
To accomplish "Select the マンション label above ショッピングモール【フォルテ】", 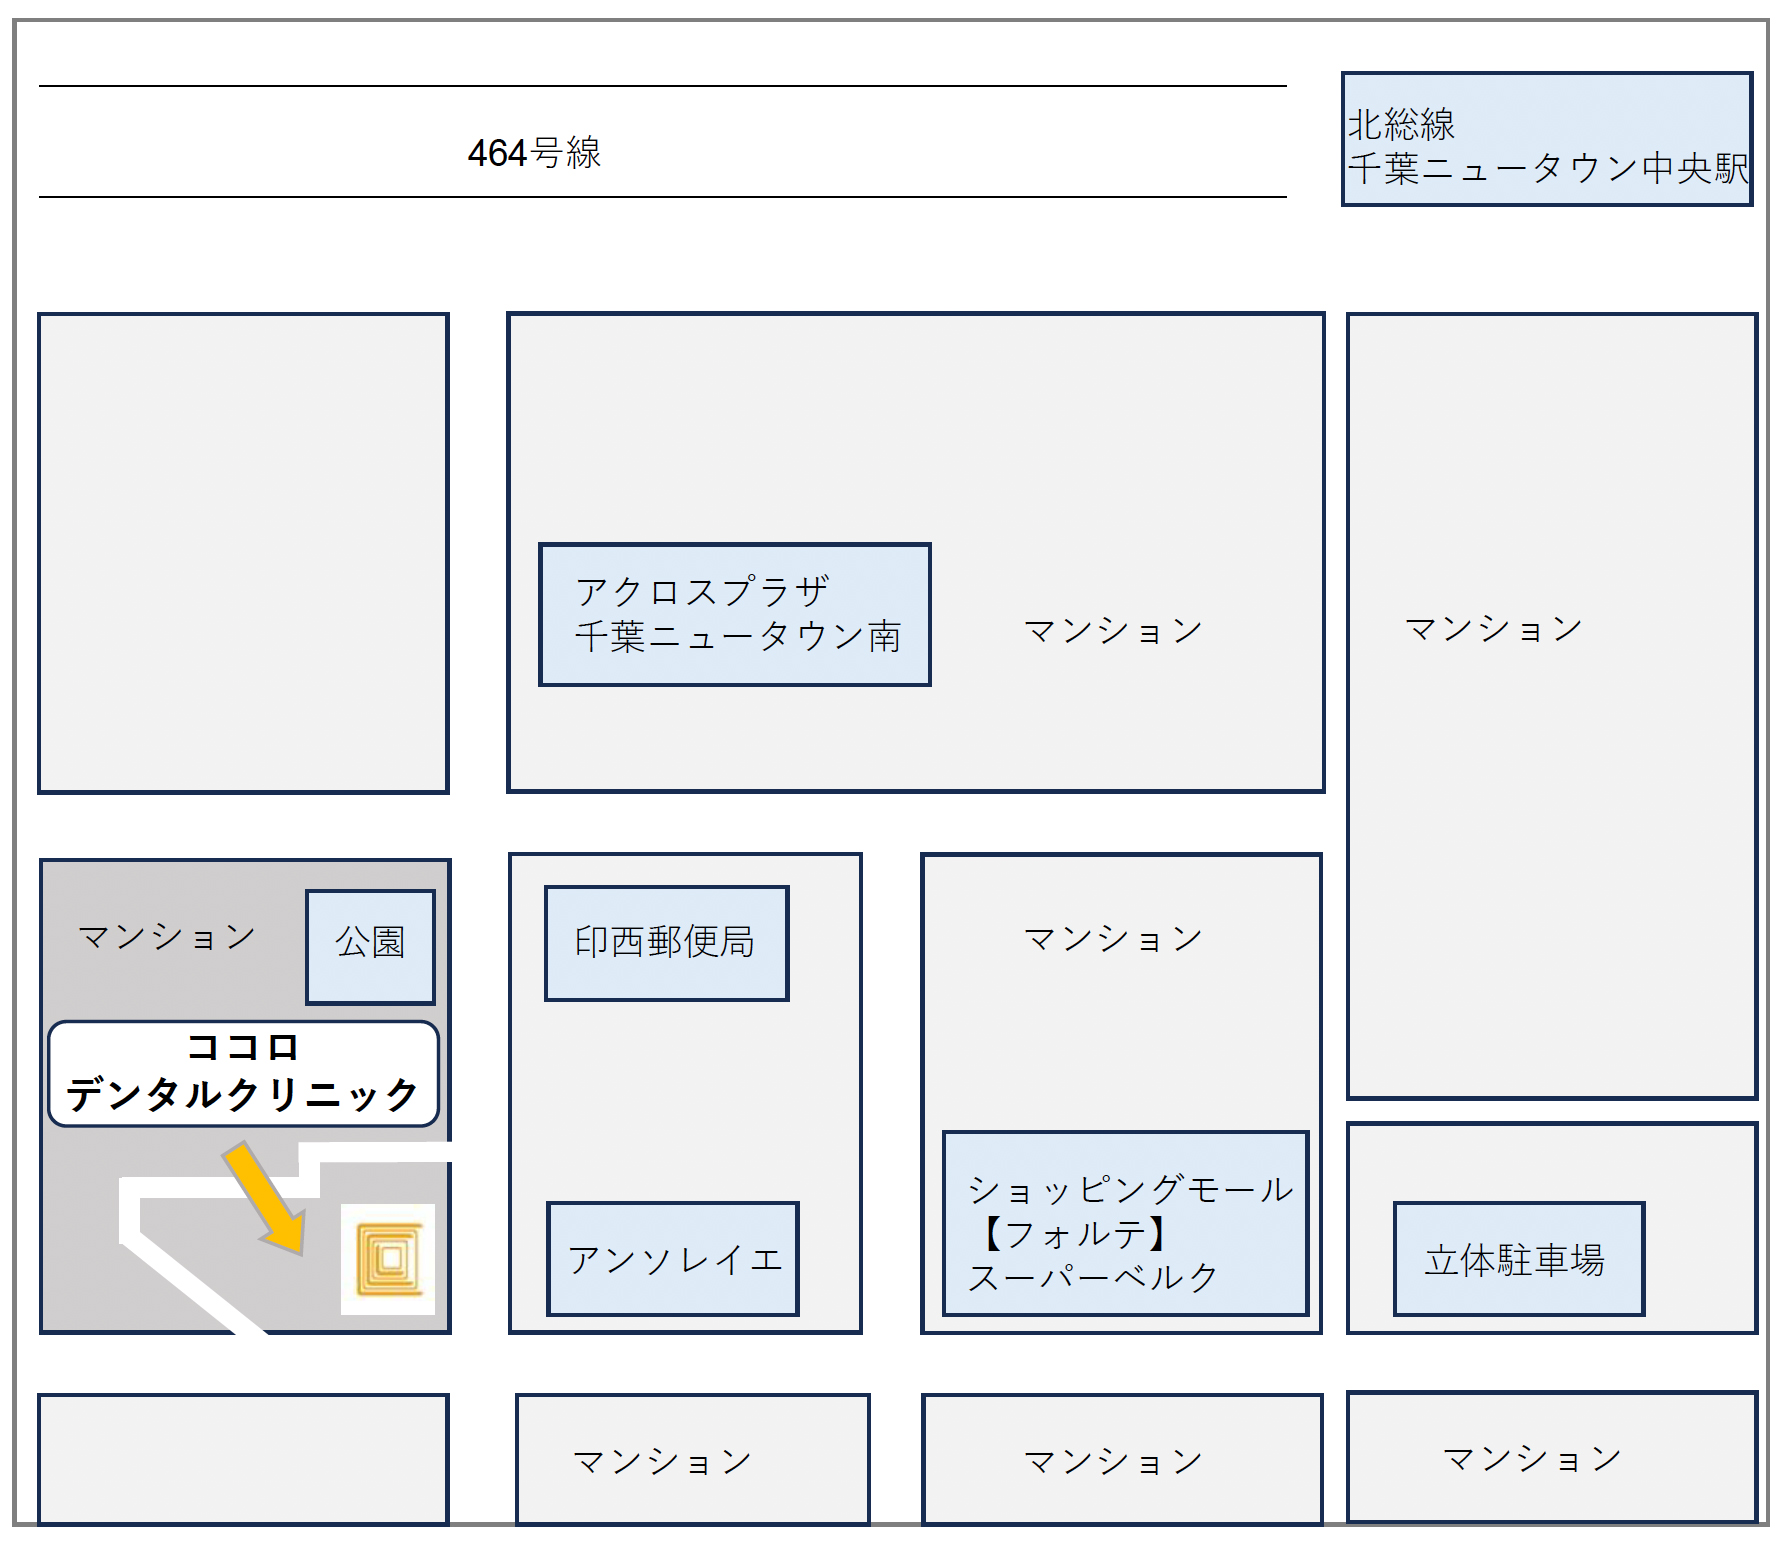I will coord(1113,939).
